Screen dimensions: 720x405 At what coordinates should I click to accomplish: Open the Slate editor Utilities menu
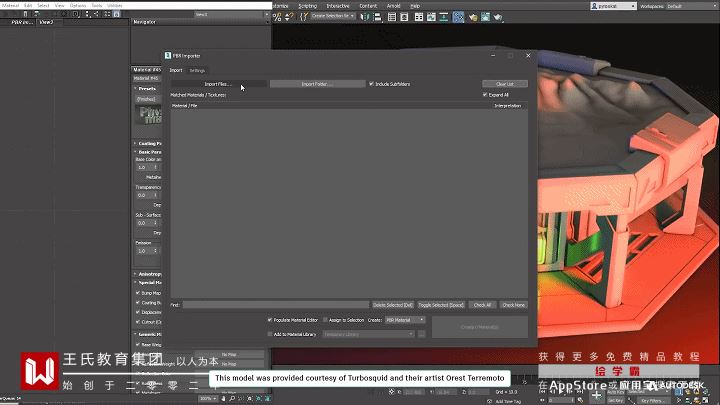[x=115, y=6]
